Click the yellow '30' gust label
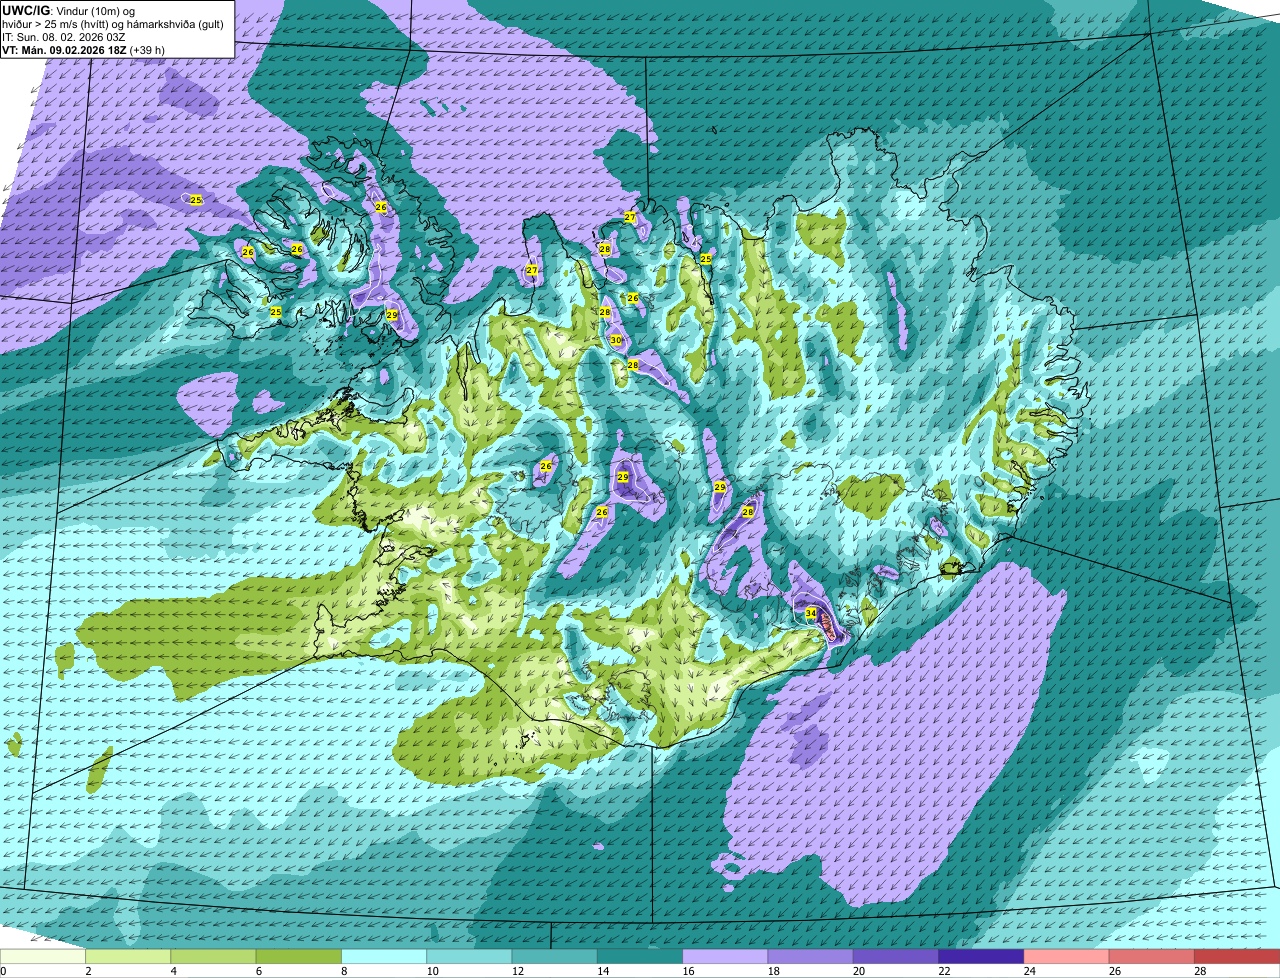This screenshot has height=978, width=1280. click(x=616, y=340)
